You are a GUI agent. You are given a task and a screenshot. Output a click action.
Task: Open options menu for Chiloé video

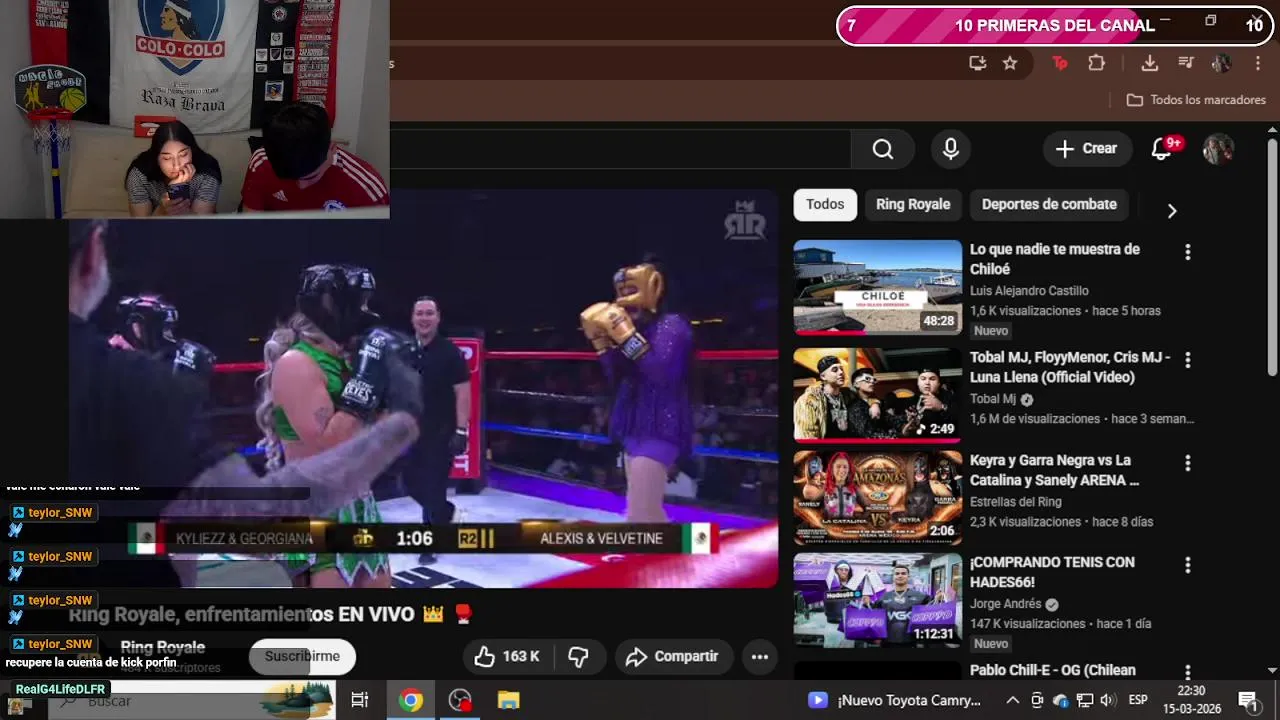(x=1188, y=252)
